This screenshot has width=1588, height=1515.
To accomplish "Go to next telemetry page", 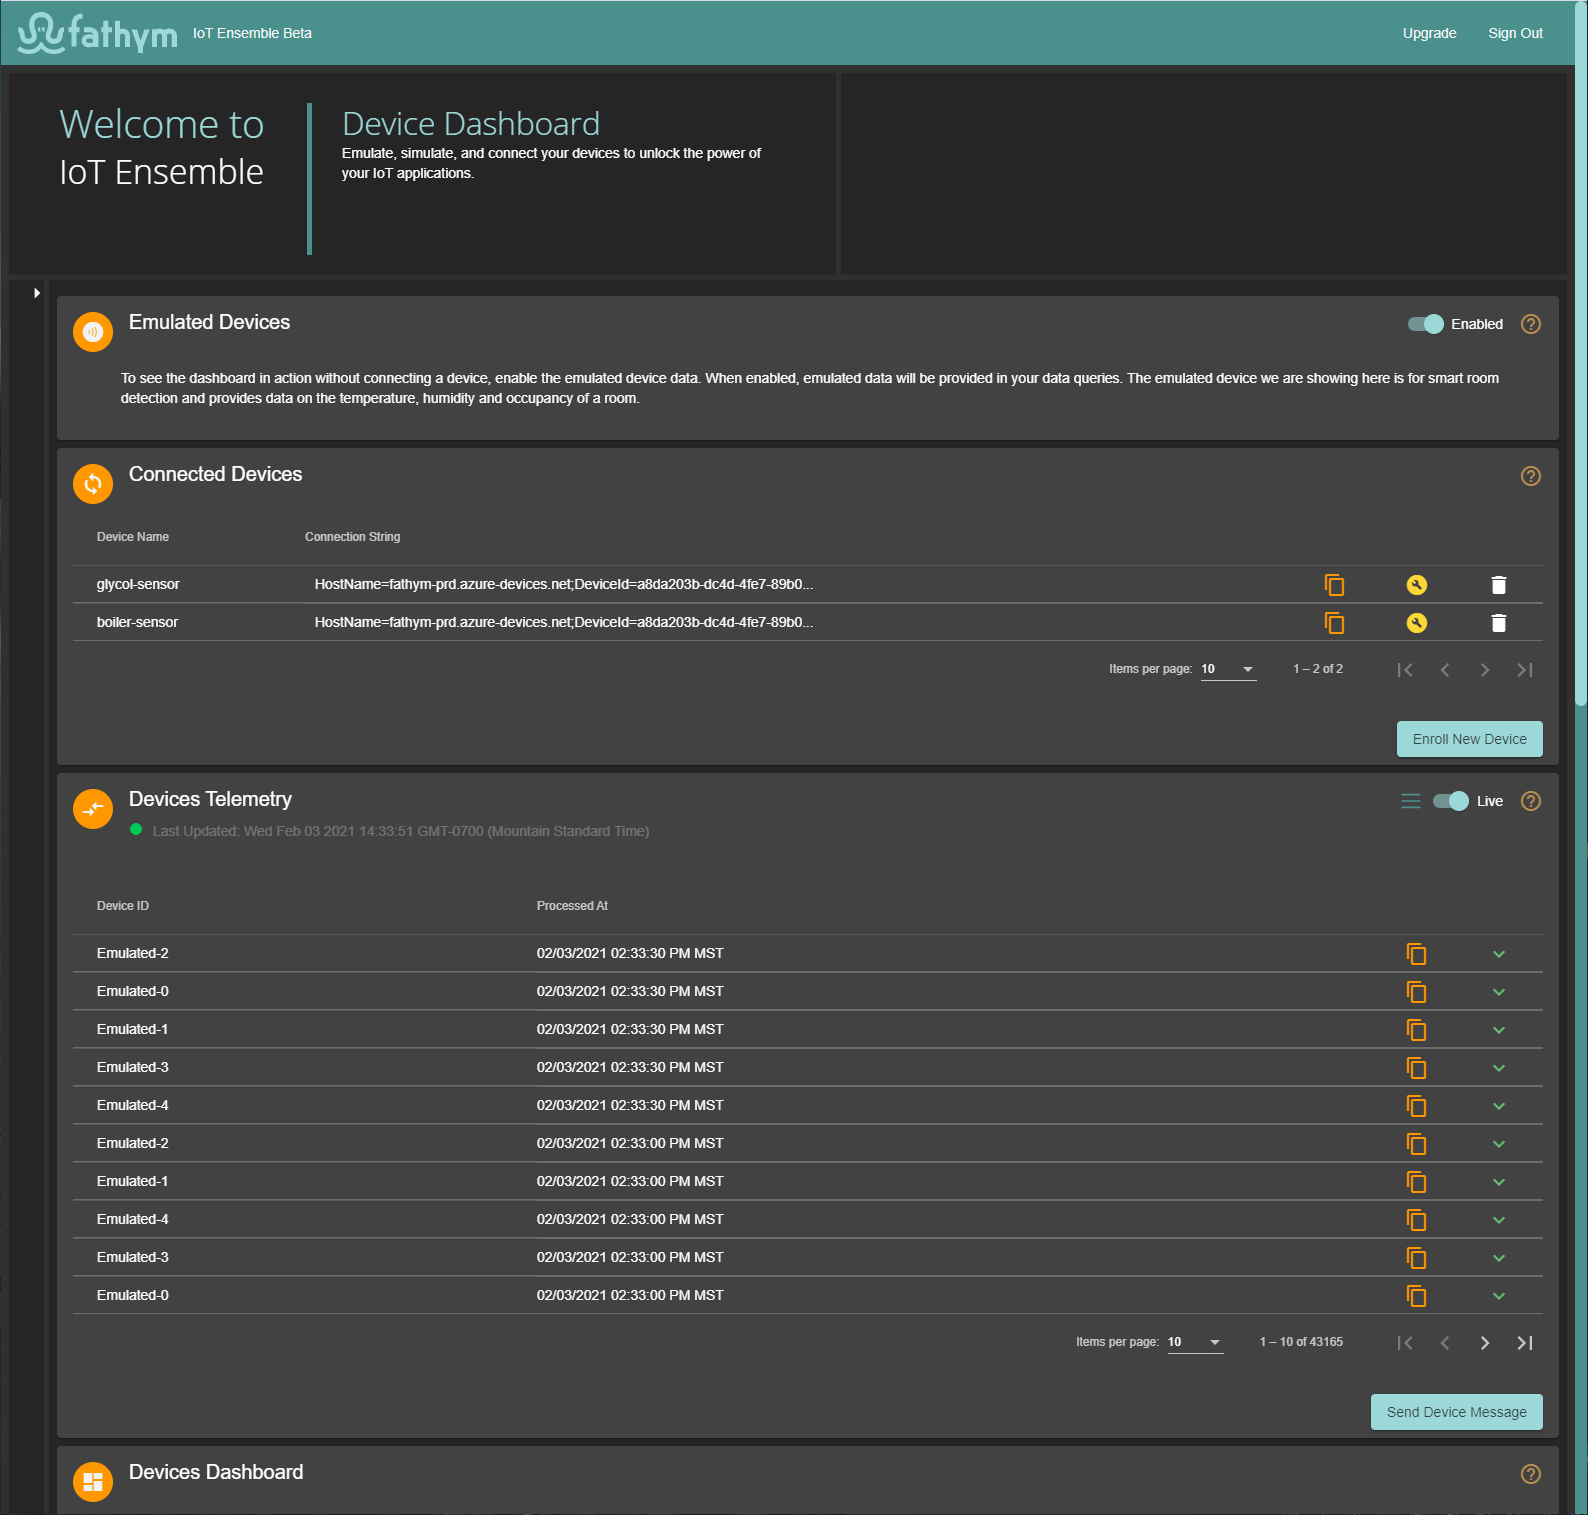I will pos(1484,1343).
